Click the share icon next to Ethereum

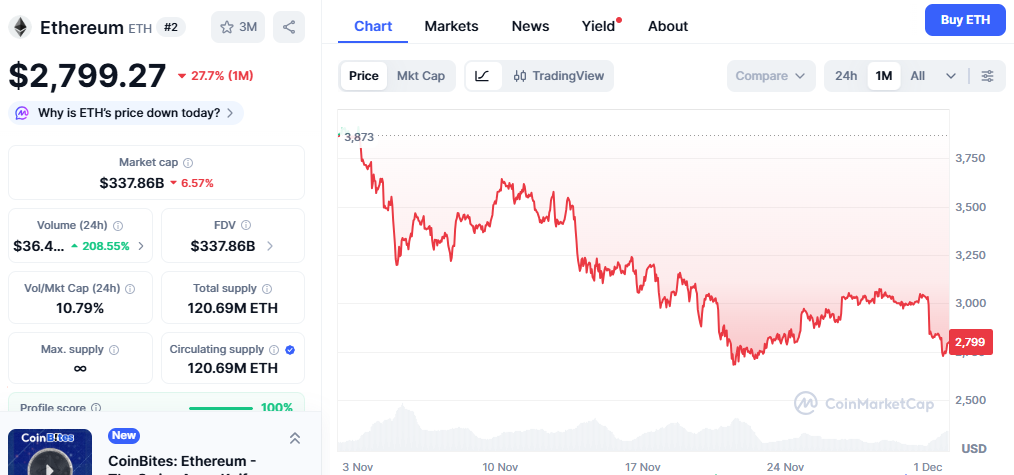click(289, 27)
